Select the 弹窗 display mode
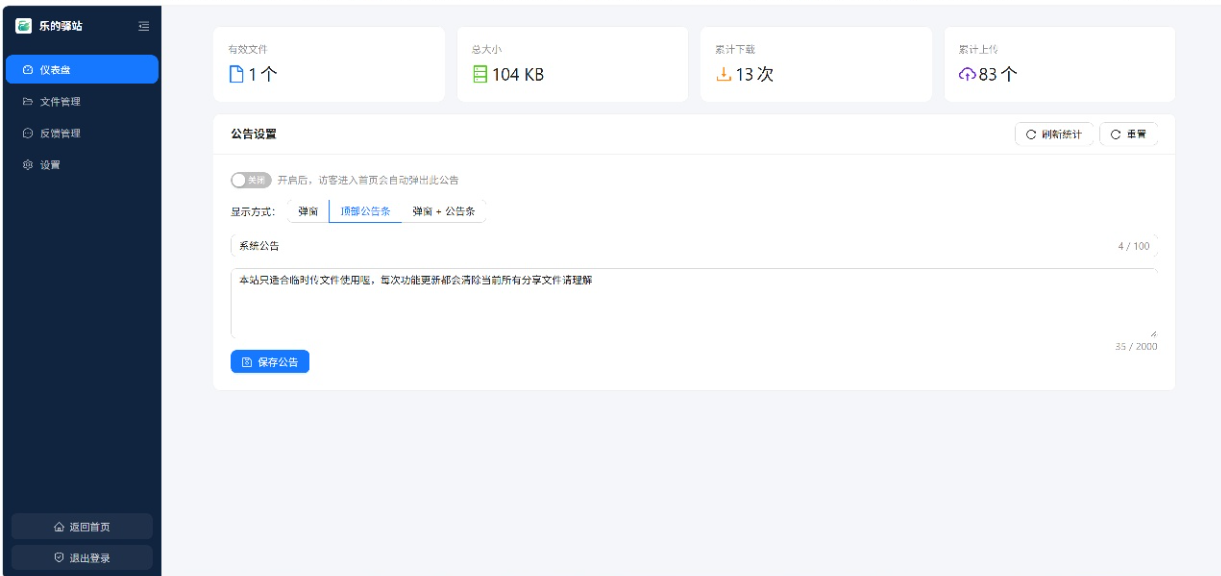This screenshot has height=576, width=1221. [308, 211]
